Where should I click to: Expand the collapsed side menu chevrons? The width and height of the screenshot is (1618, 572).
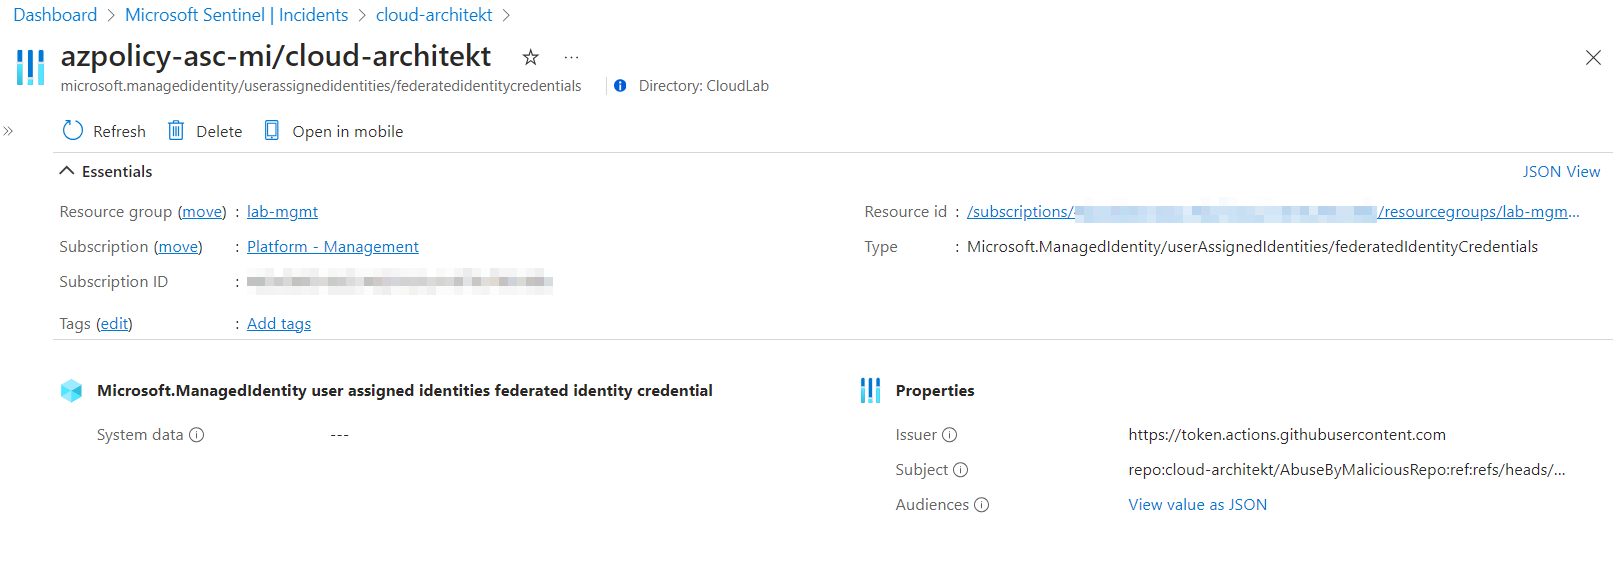coord(8,131)
